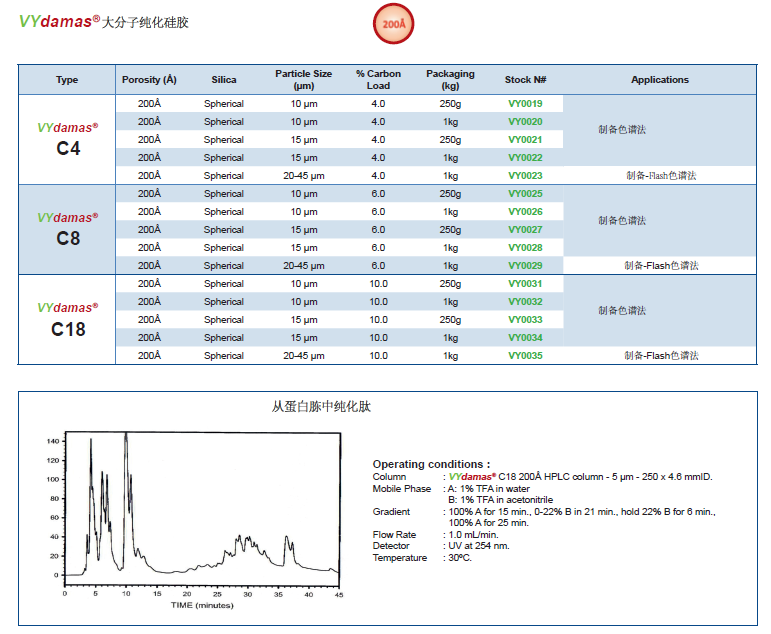Click 250g packaging in VY0019 row
The width and height of the screenshot is (771, 634).
(x=450, y=104)
